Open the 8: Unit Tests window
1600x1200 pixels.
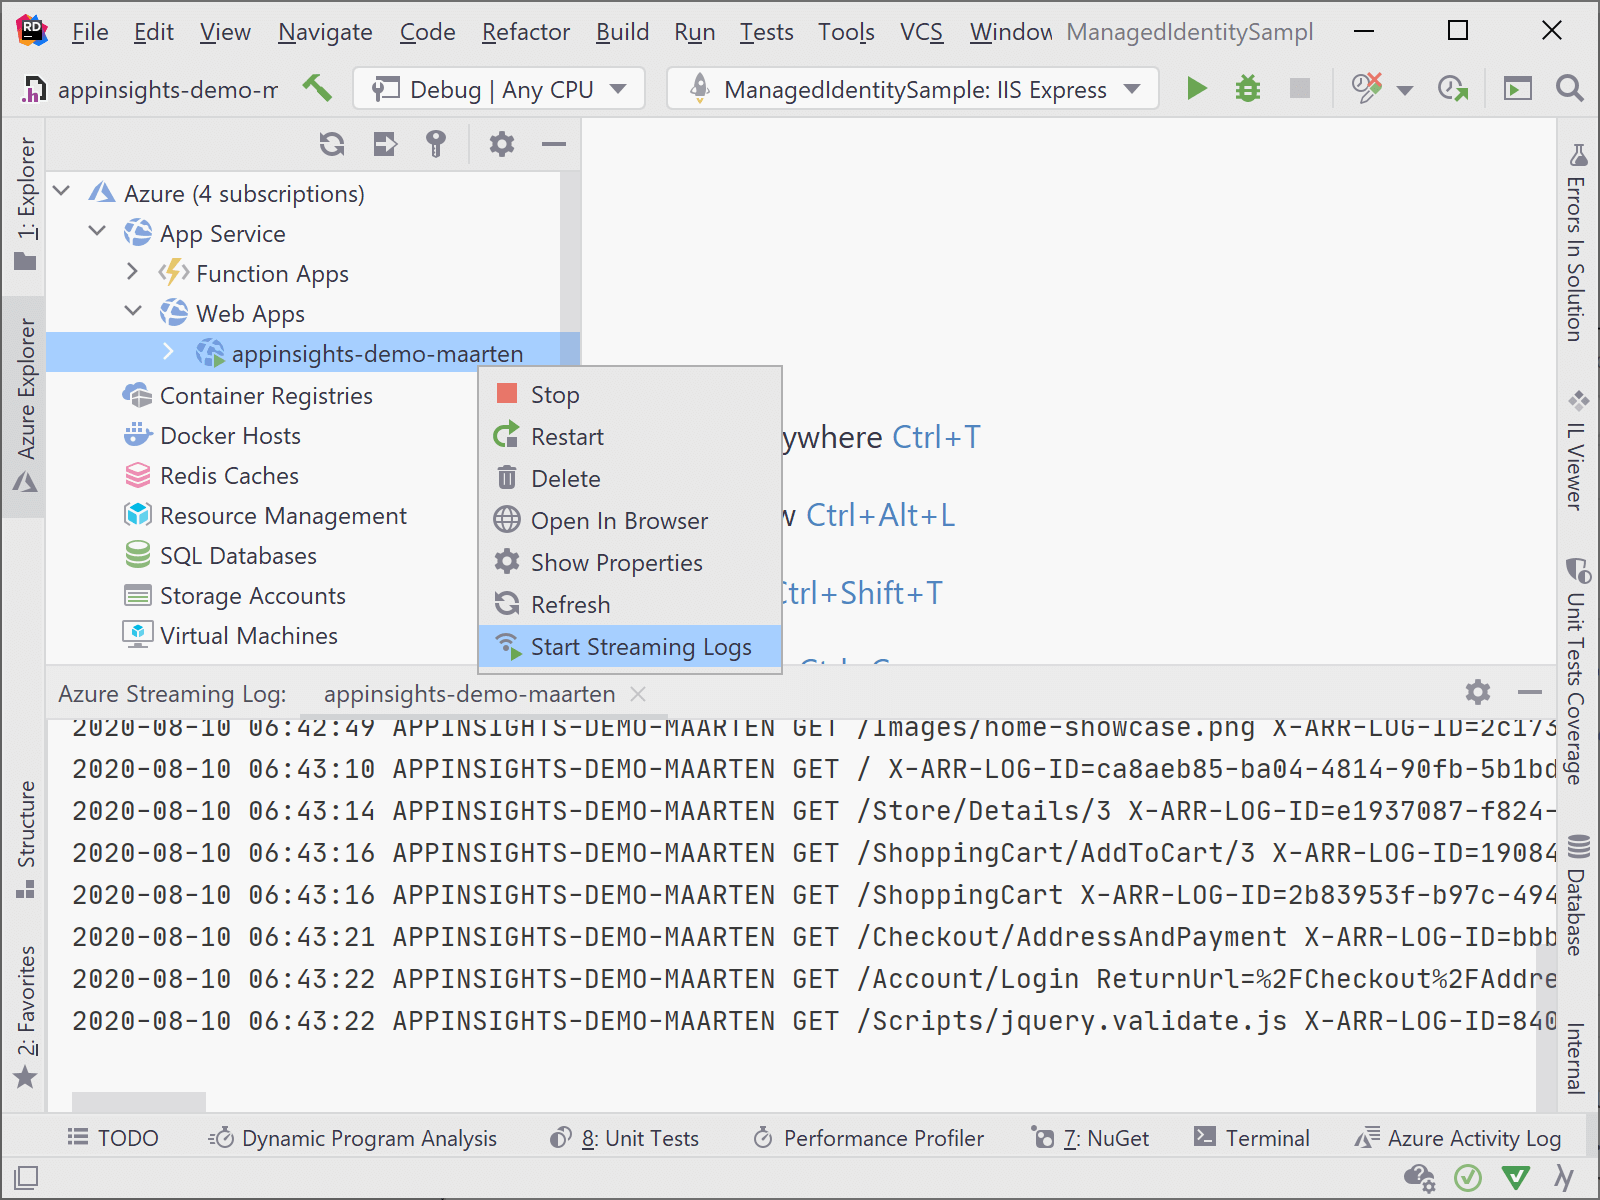click(x=624, y=1138)
